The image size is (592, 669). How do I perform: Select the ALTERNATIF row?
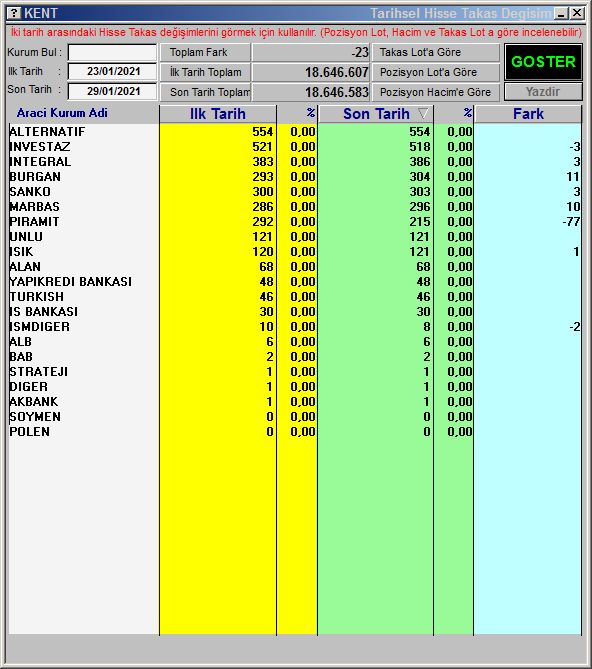pos(295,132)
